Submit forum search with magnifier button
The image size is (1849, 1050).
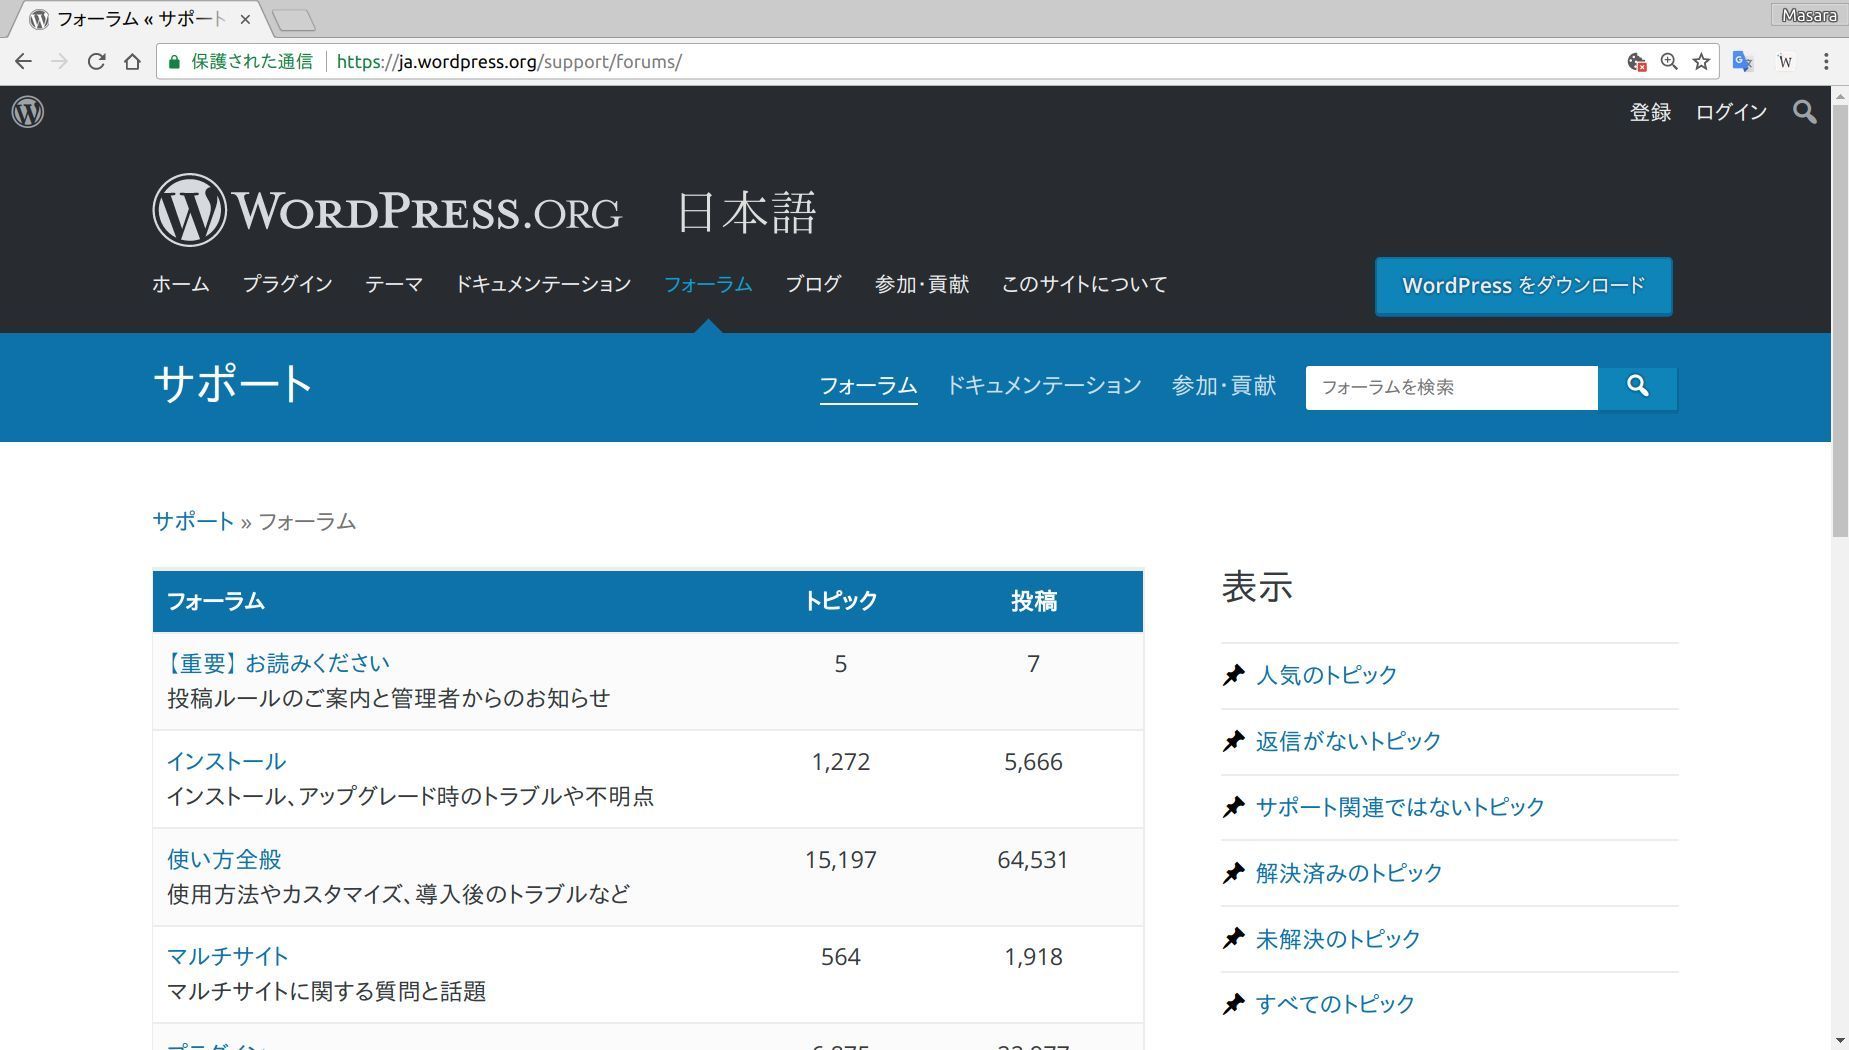tap(1638, 387)
